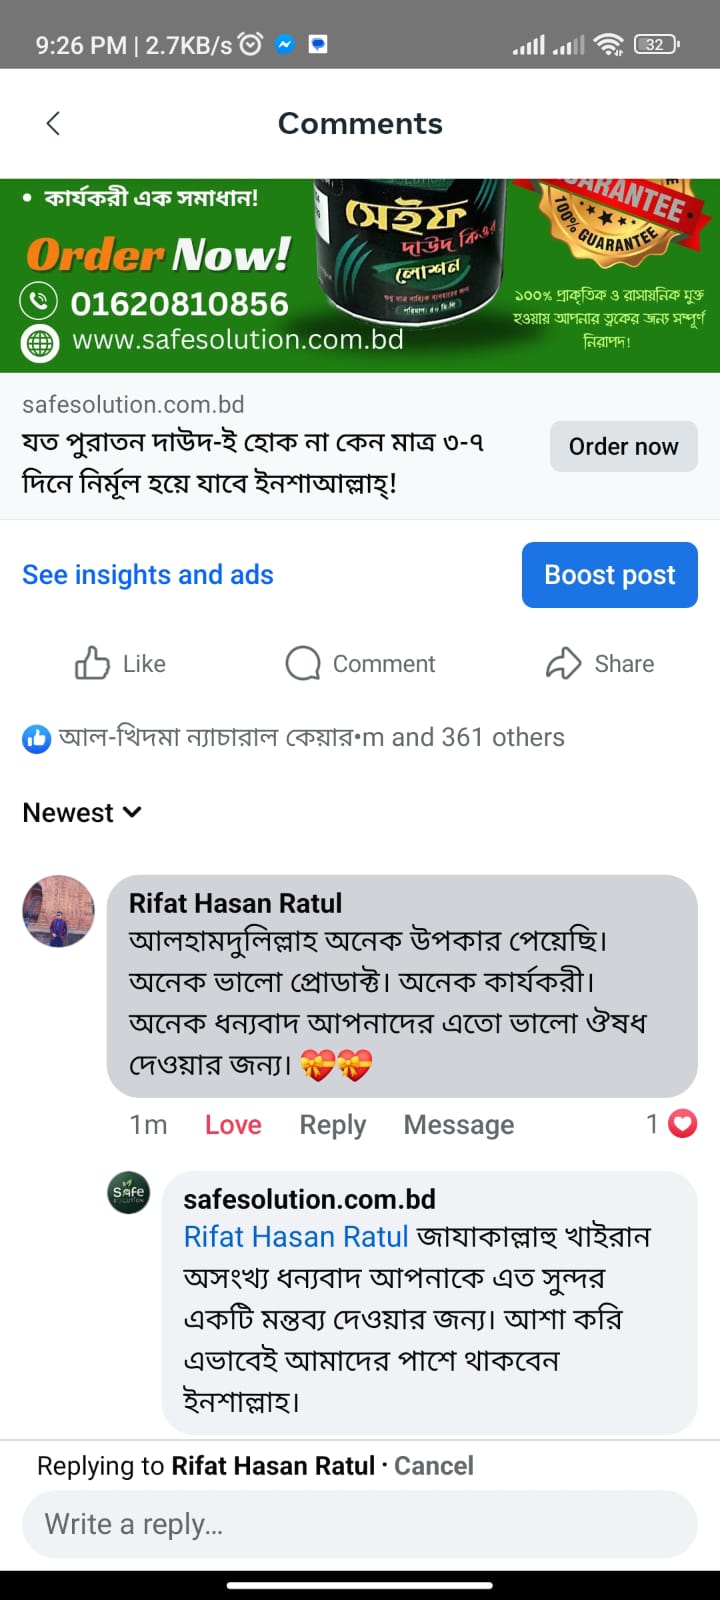
Task: Toggle Love reaction on Rifat's comment
Action: [x=233, y=1125]
